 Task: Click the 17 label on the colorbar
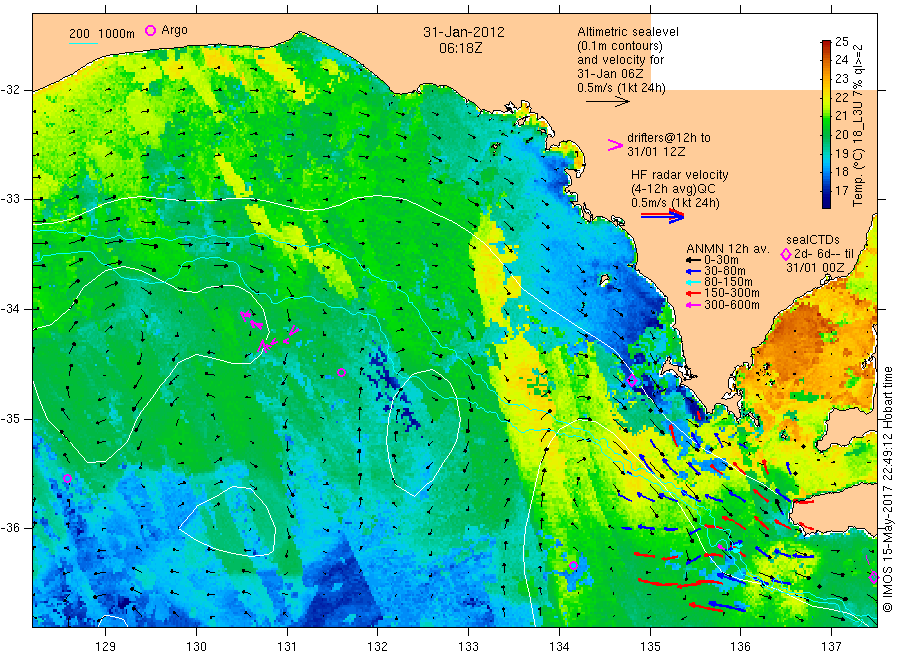point(841,190)
